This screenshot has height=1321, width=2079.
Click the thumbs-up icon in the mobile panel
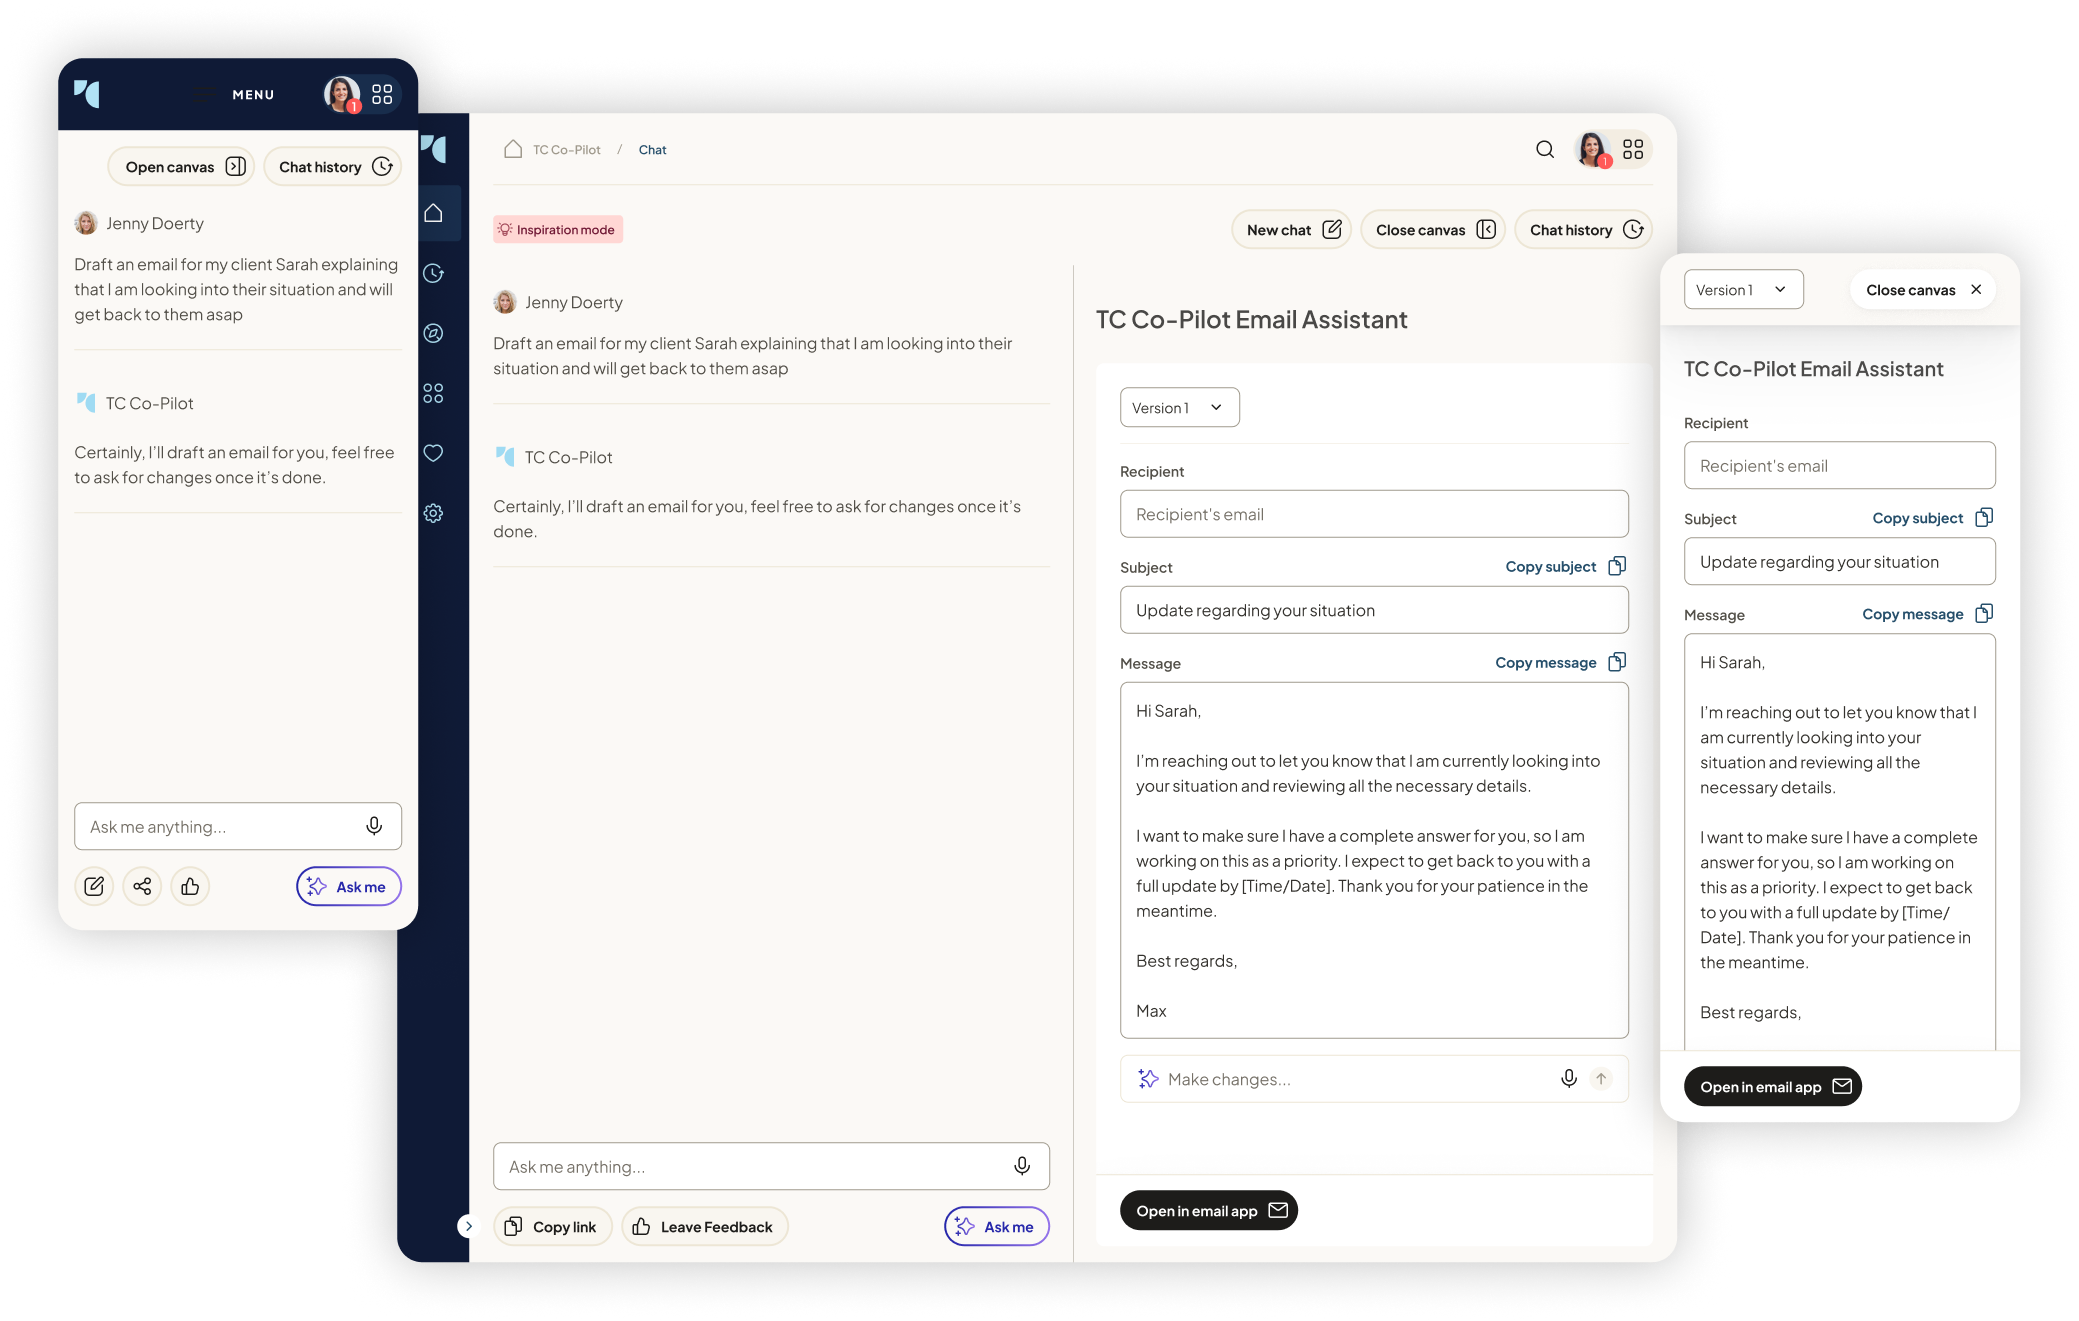[x=190, y=886]
